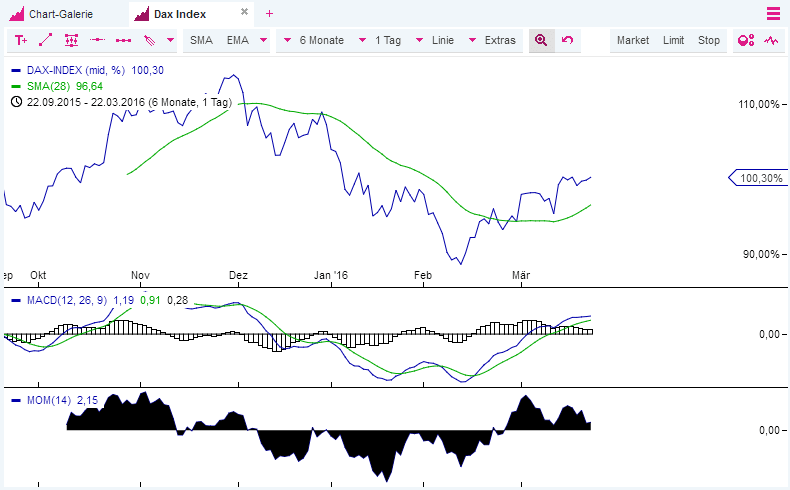Click the circles comparison icon

[746, 40]
